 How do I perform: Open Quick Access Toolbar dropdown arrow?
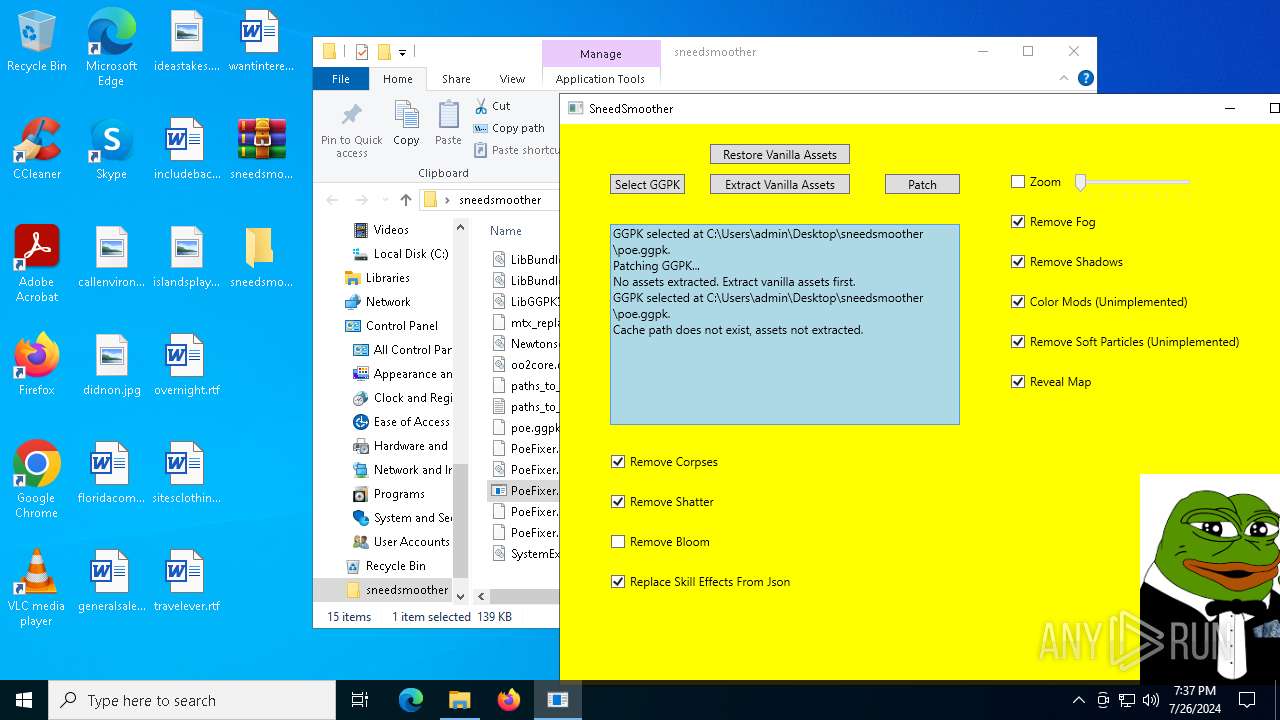[x=402, y=52]
